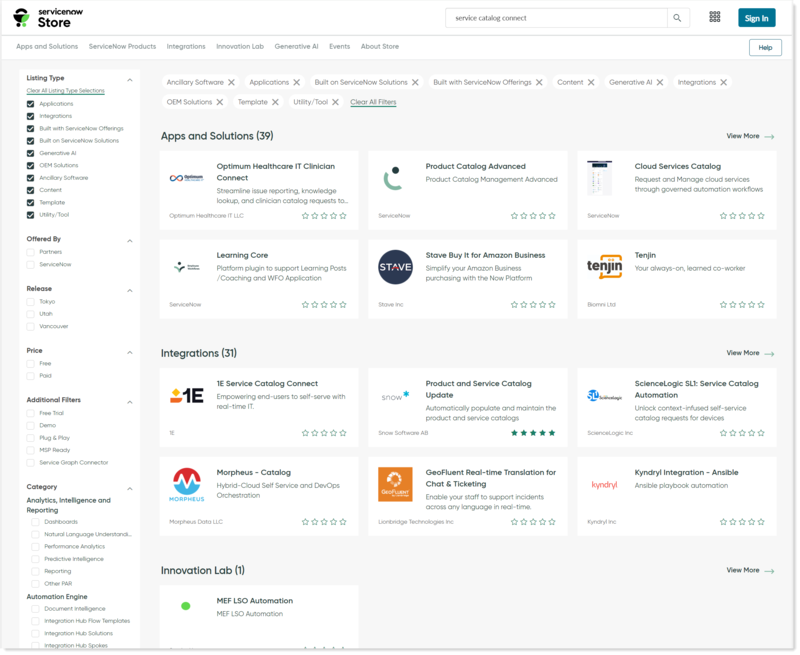Viewport: 800px width, 655px height.
Task: Open Generative AI nav item
Action: coord(297,46)
